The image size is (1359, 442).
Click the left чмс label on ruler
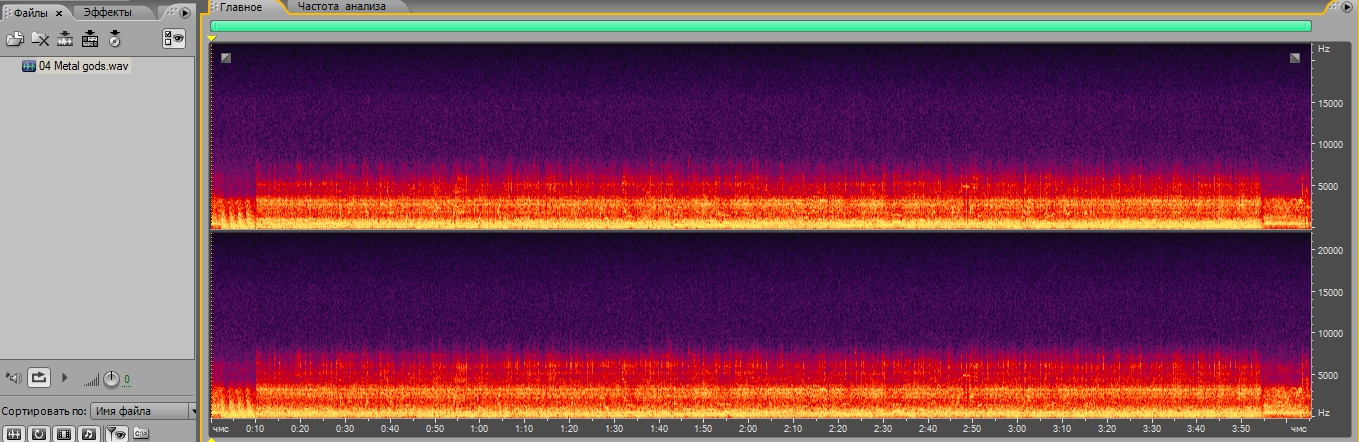[x=221, y=428]
